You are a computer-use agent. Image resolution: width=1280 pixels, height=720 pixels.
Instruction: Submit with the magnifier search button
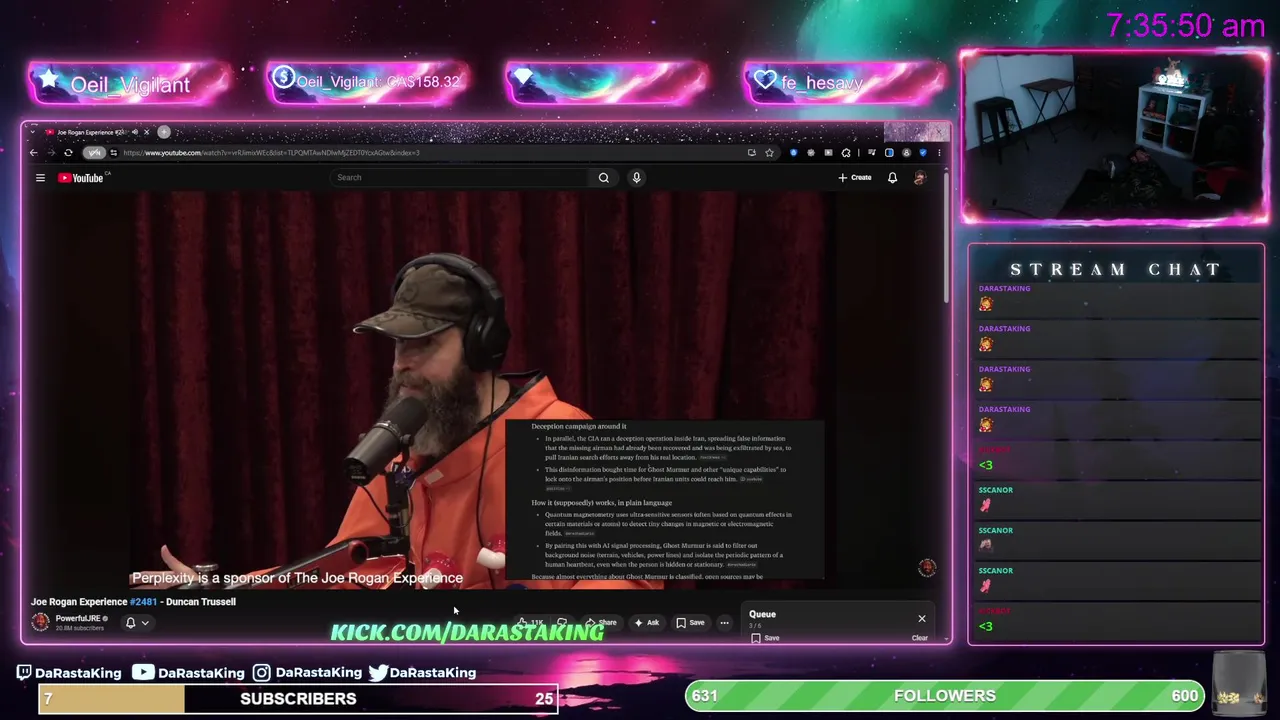click(604, 177)
